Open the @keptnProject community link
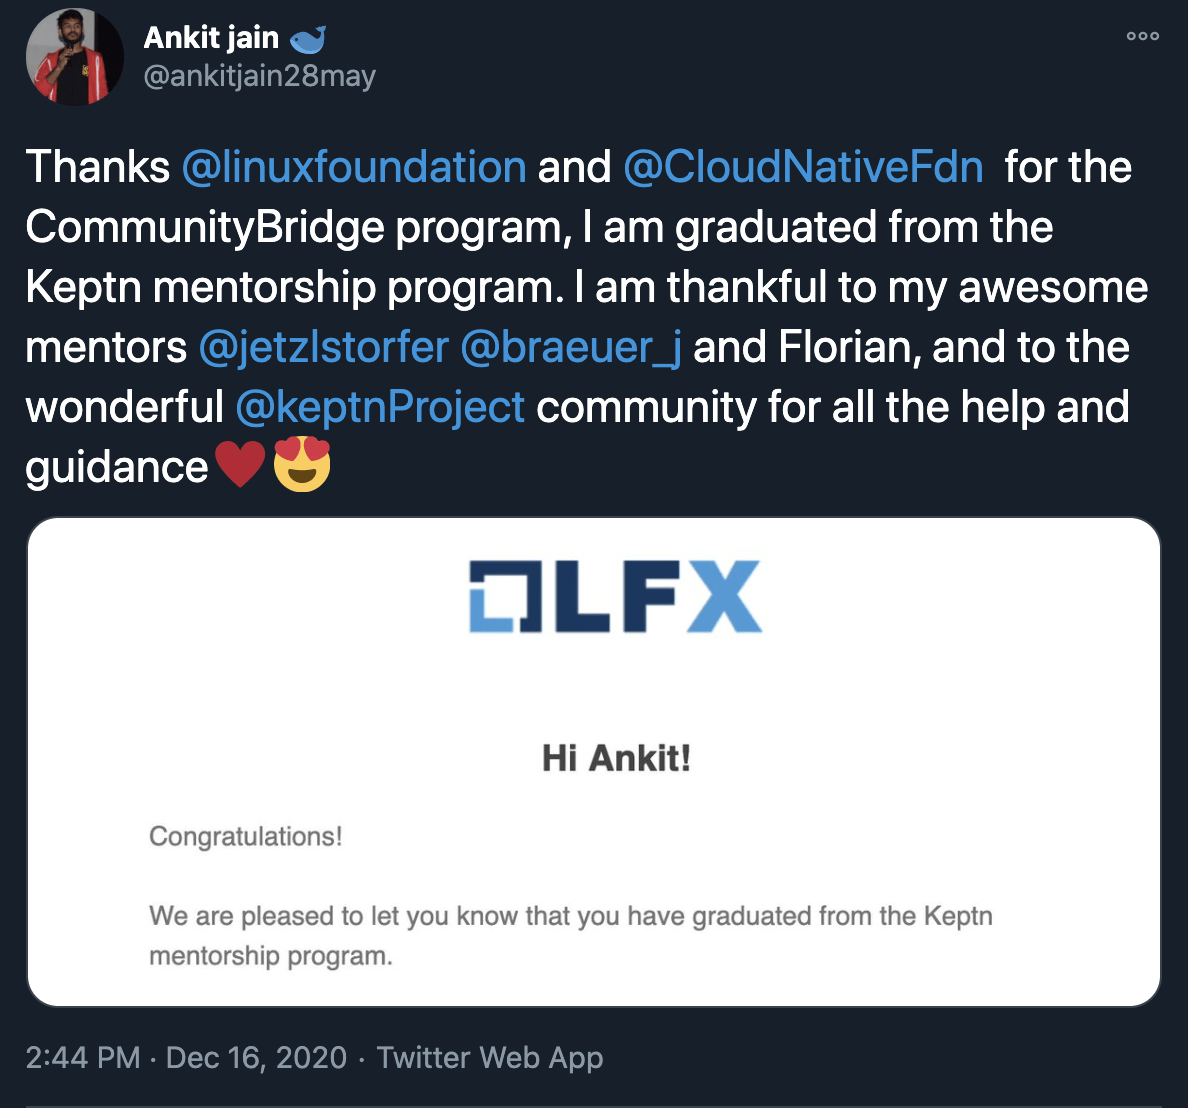Image resolution: width=1188 pixels, height=1108 pixels. coord(381,407)
